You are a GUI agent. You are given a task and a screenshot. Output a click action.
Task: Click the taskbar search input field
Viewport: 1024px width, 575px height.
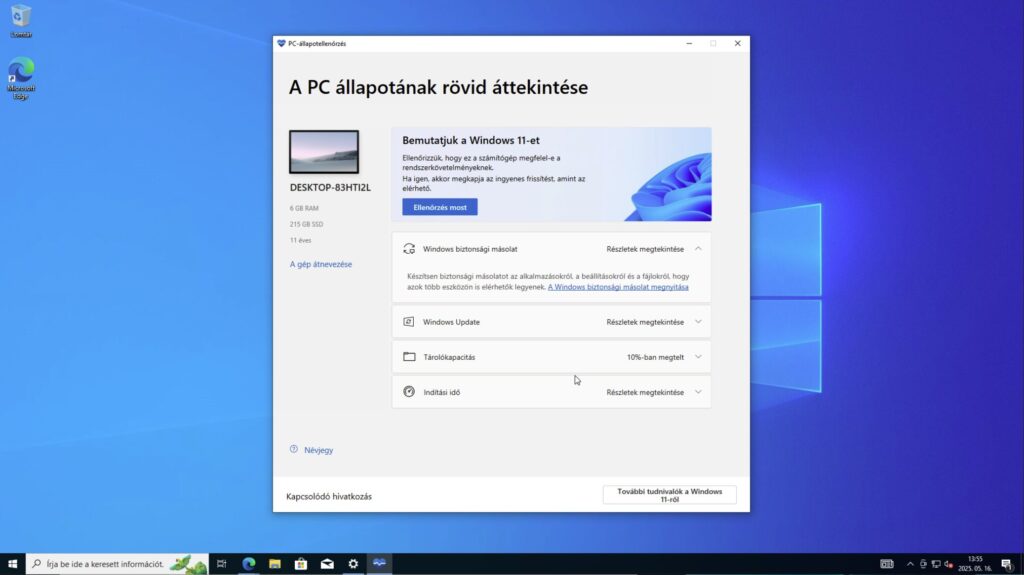pos(118,564)
